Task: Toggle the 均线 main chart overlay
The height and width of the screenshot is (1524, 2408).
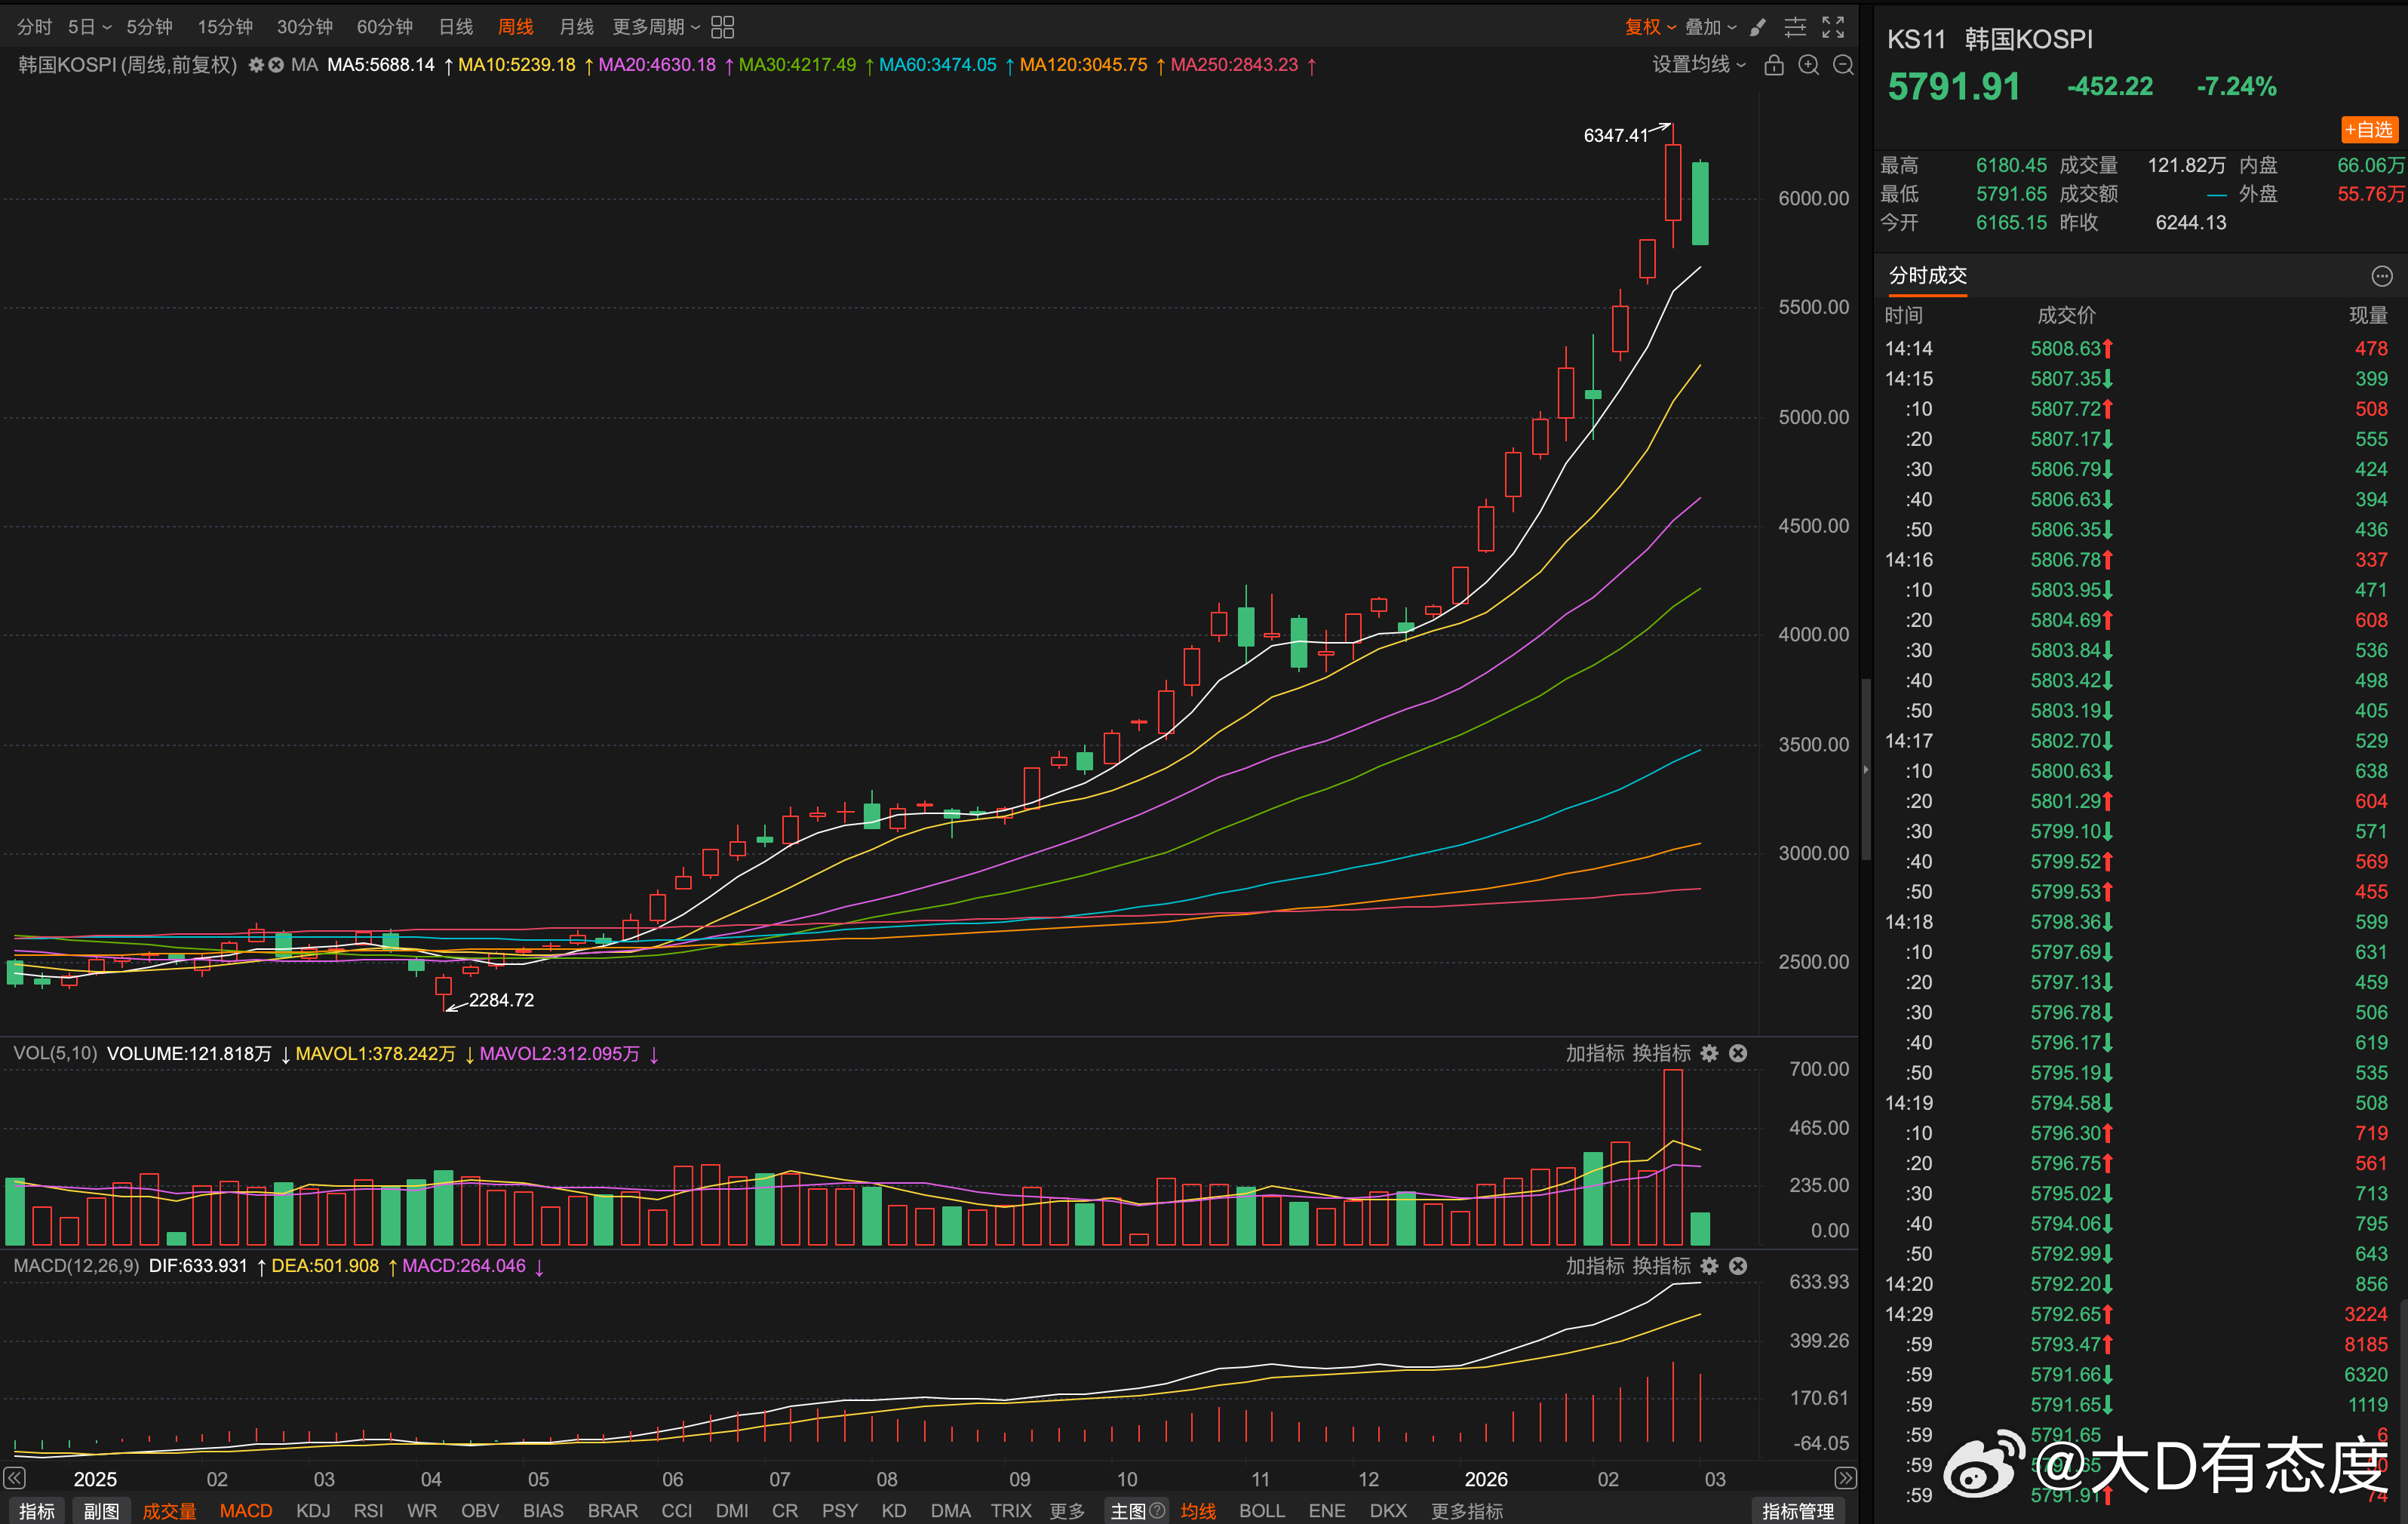Action: tap(1197, 1510)
